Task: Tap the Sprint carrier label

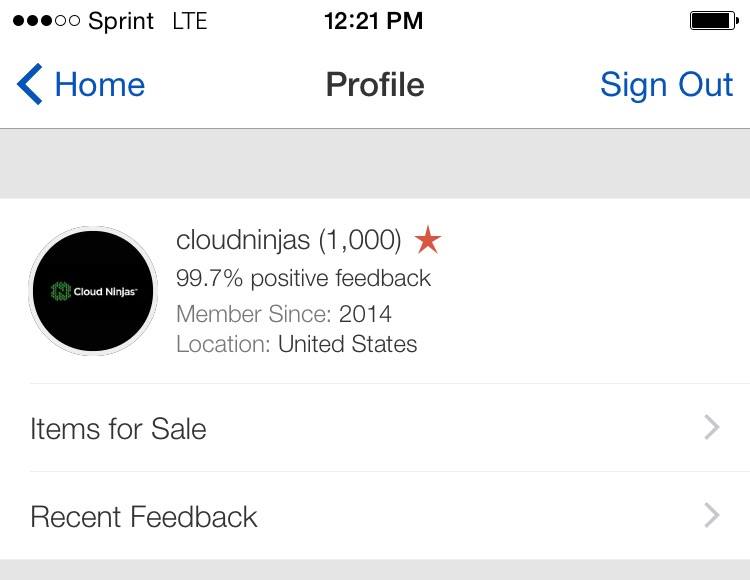Action: 121,22
